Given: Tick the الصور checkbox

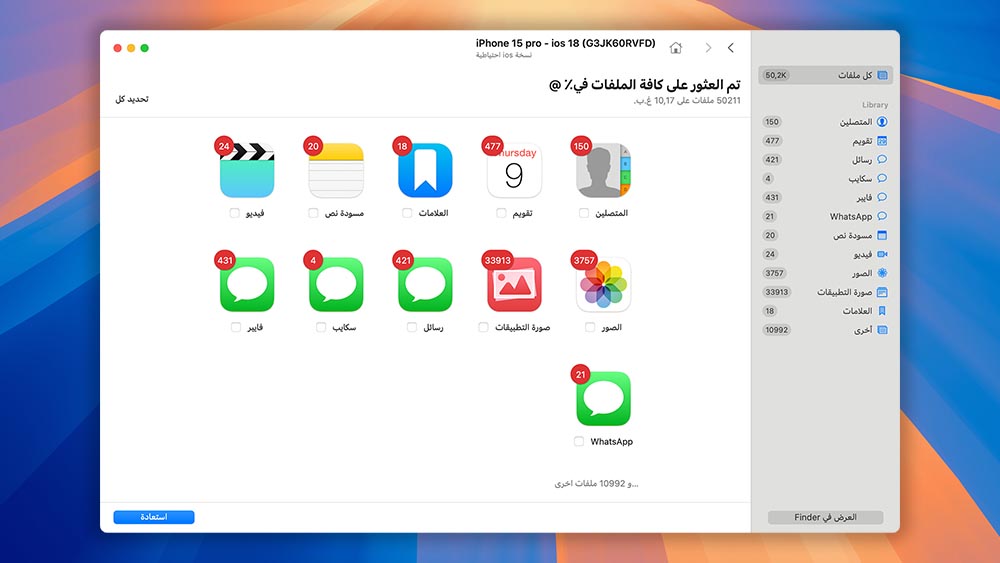Looking at the screenshot, I should pyautogui.click(x=590, y=327).
